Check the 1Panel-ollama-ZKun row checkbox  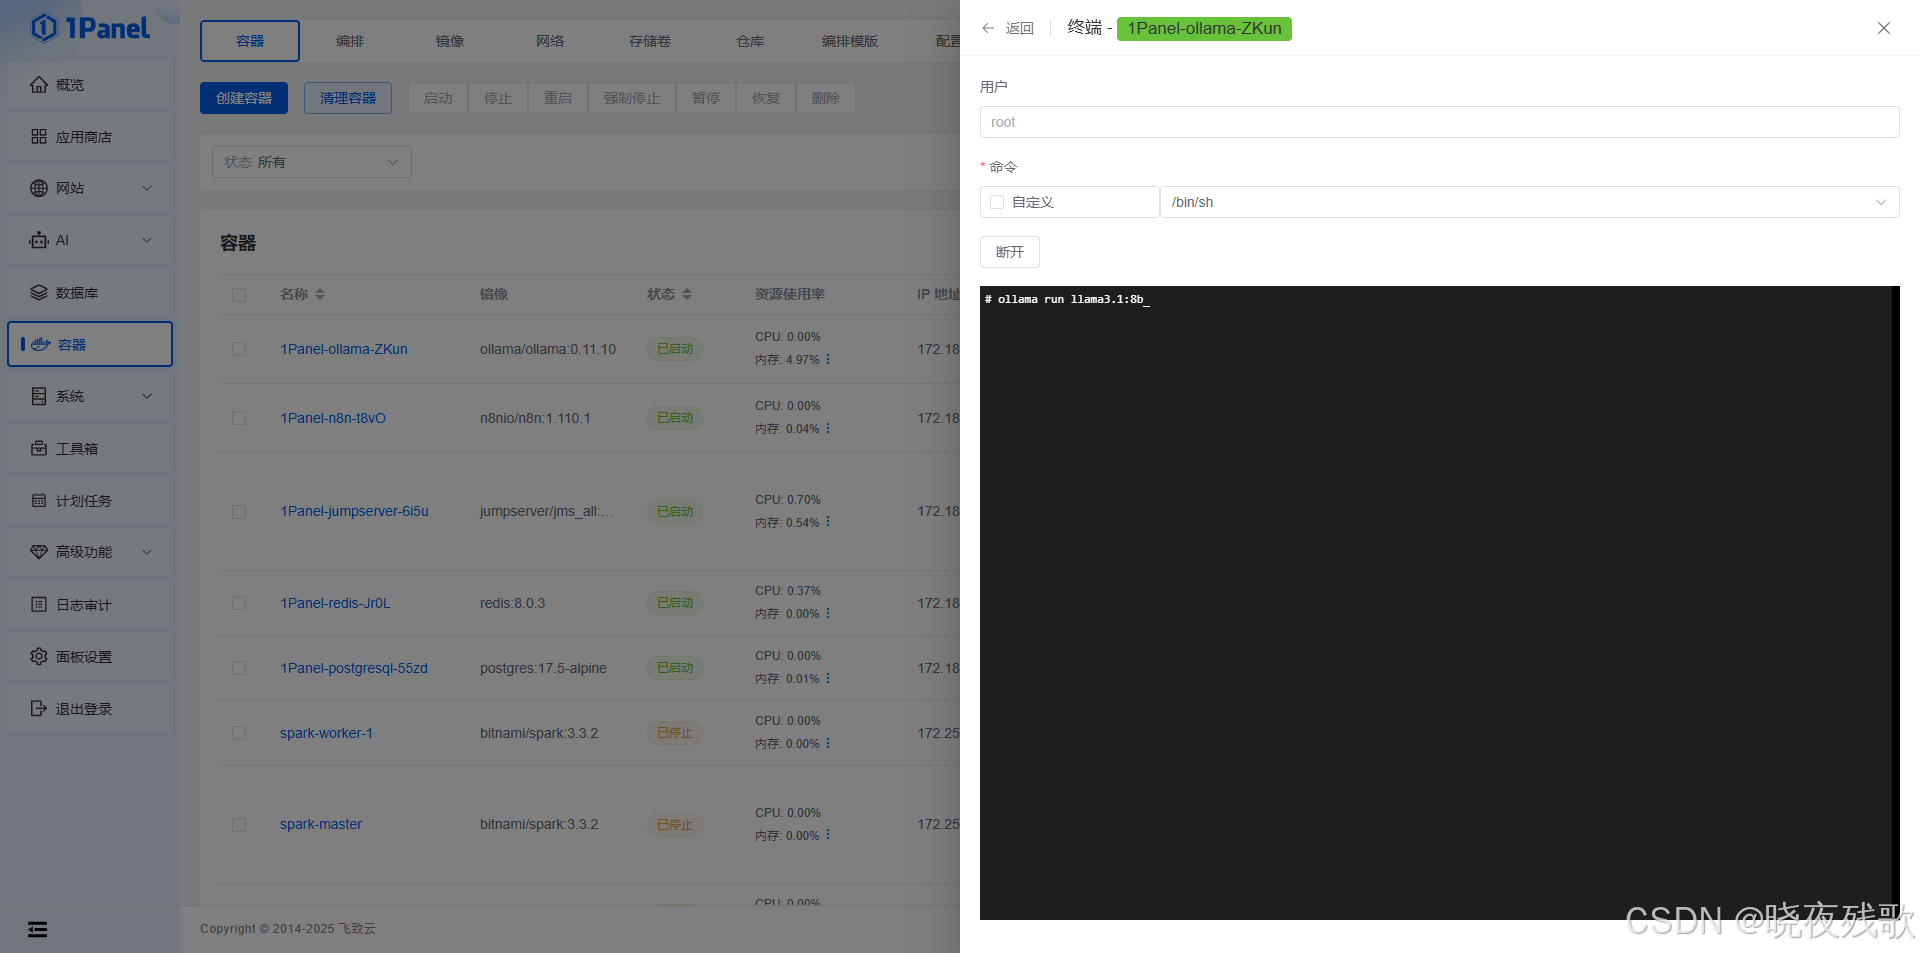pyautogui.click(x=239, y=349)
